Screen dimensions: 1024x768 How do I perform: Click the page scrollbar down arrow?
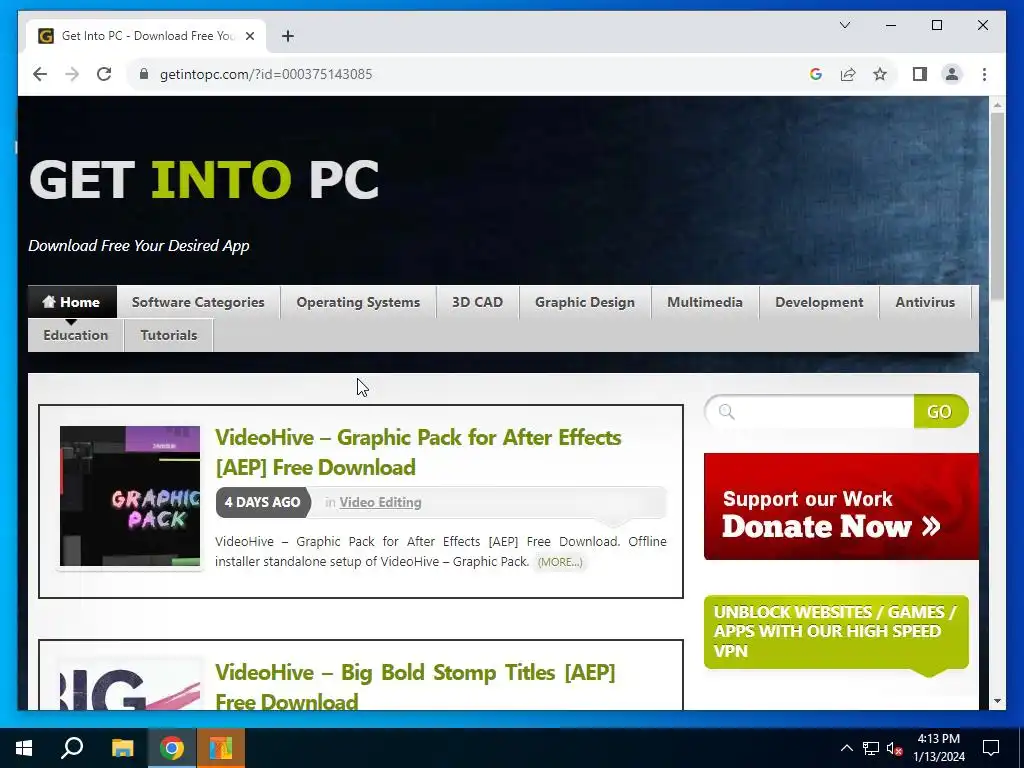tap(997, 701)
